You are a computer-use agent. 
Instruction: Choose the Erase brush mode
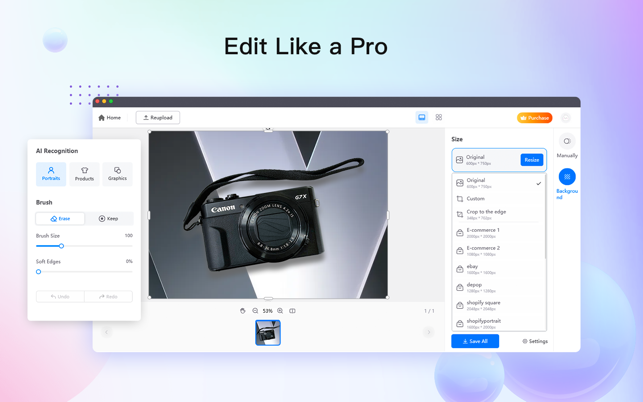pyautogui.click(x=60, y=219)
